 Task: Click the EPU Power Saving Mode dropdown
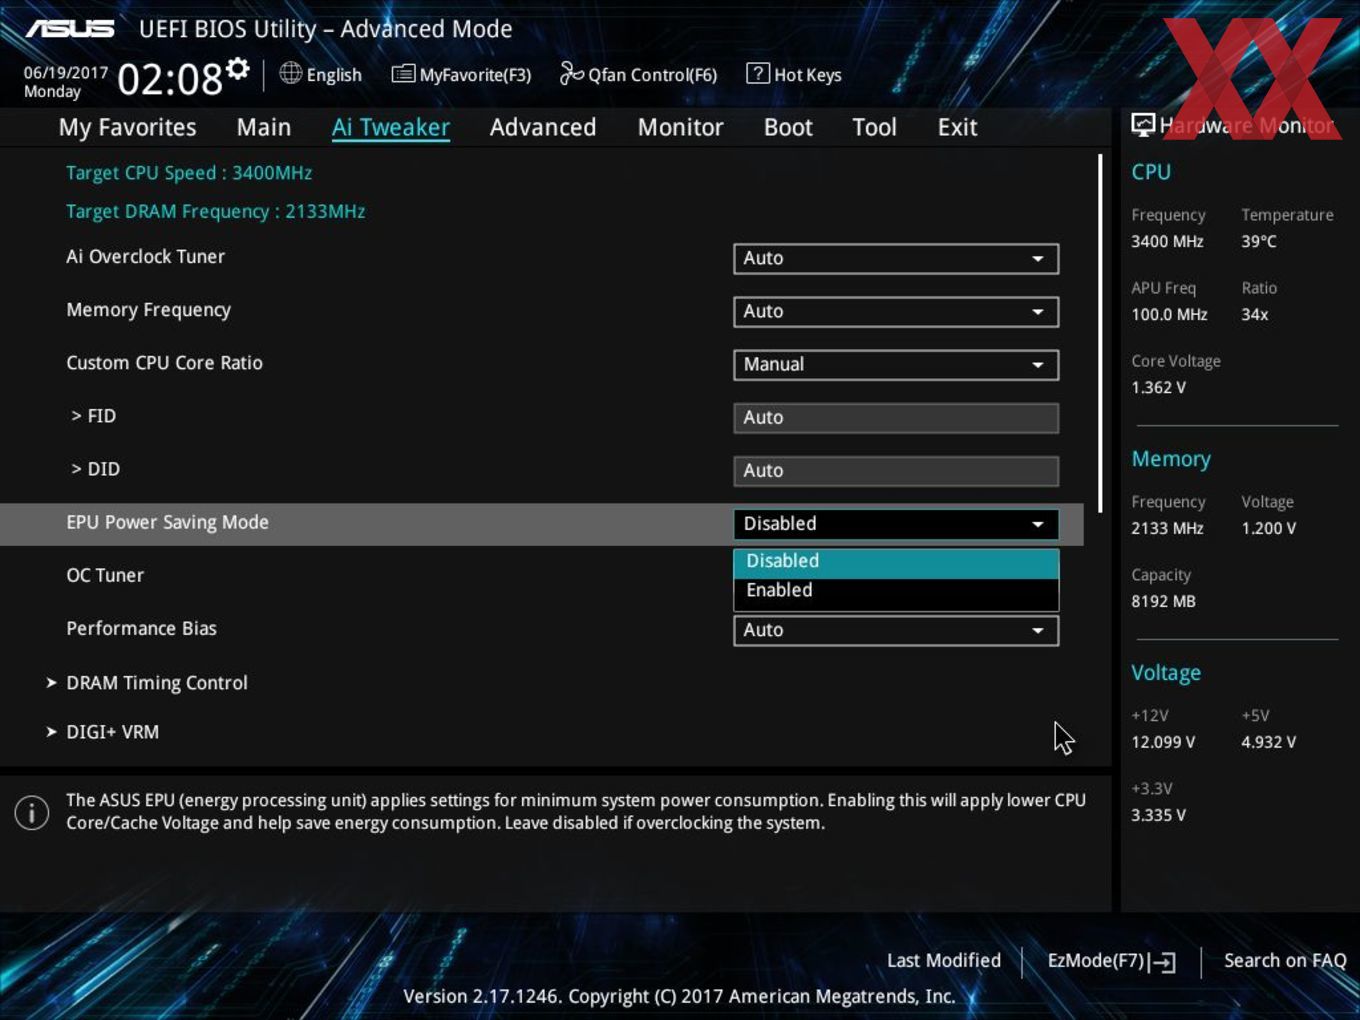click(896, 523)
